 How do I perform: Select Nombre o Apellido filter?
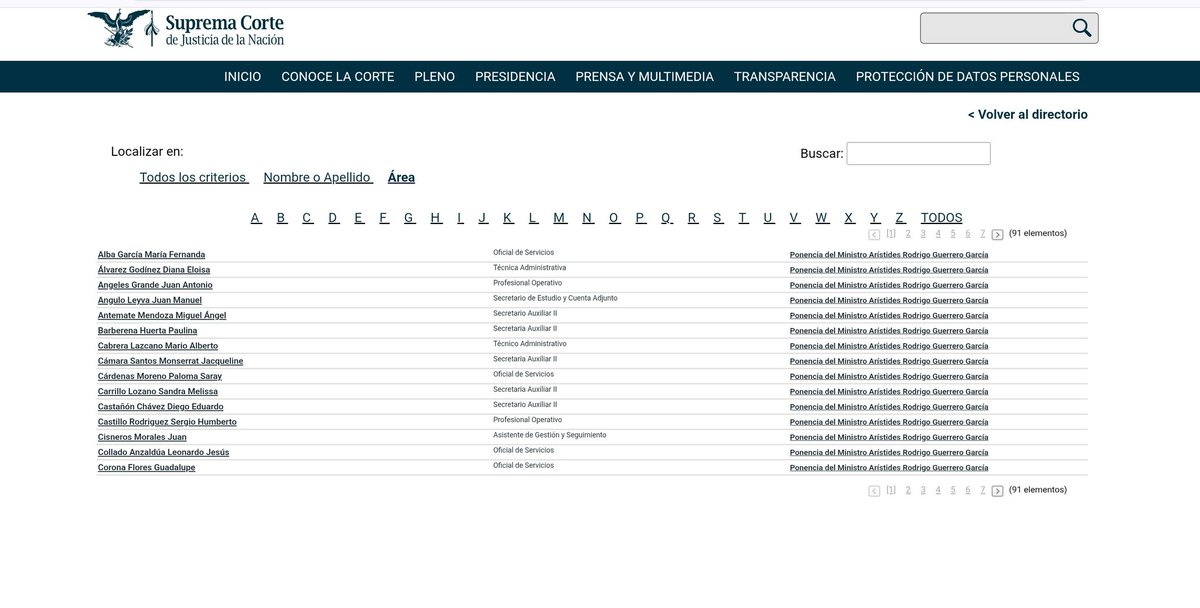[318, 177]
